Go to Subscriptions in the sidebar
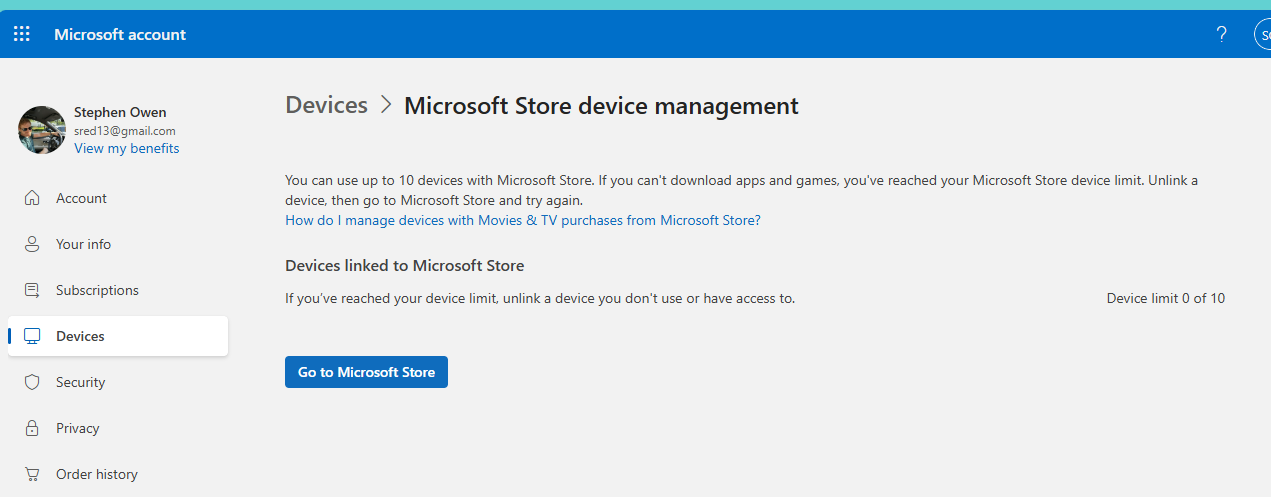1271x497 pixels. 118,290
